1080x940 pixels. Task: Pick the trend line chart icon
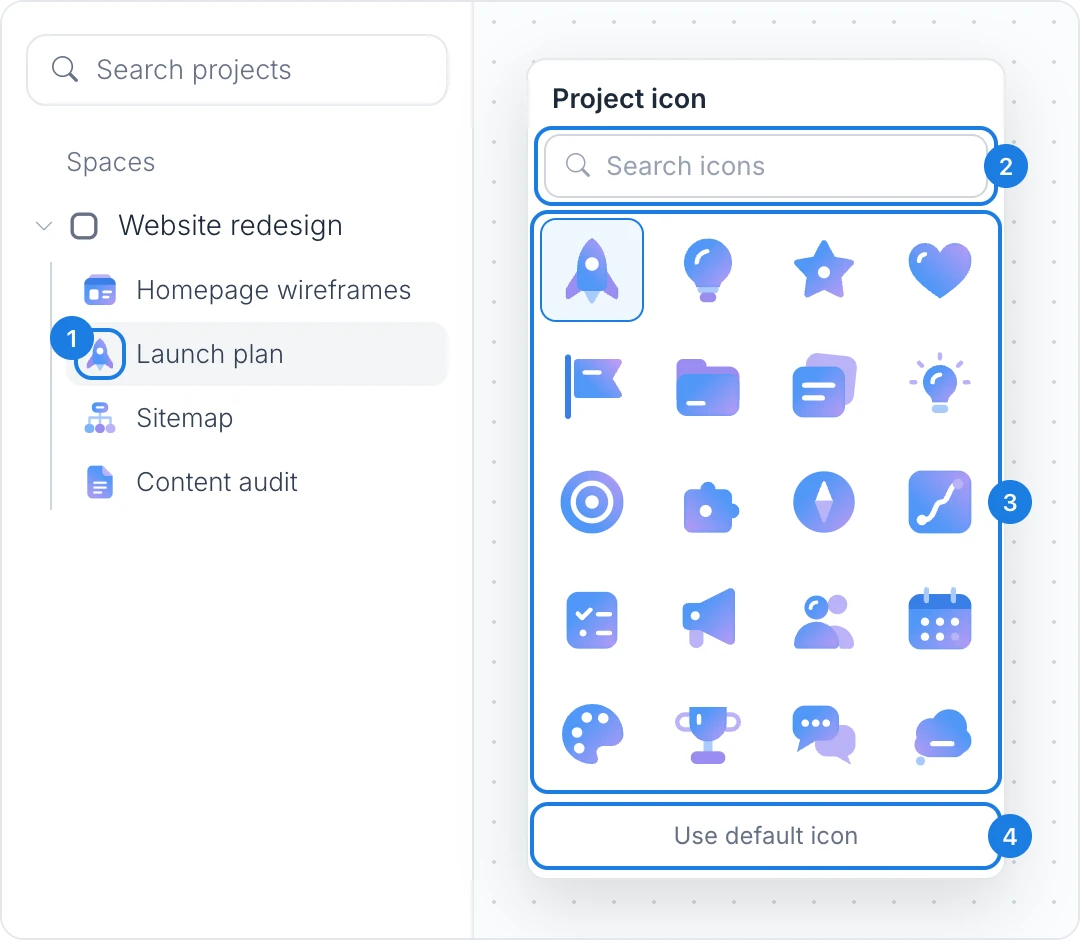939,502
